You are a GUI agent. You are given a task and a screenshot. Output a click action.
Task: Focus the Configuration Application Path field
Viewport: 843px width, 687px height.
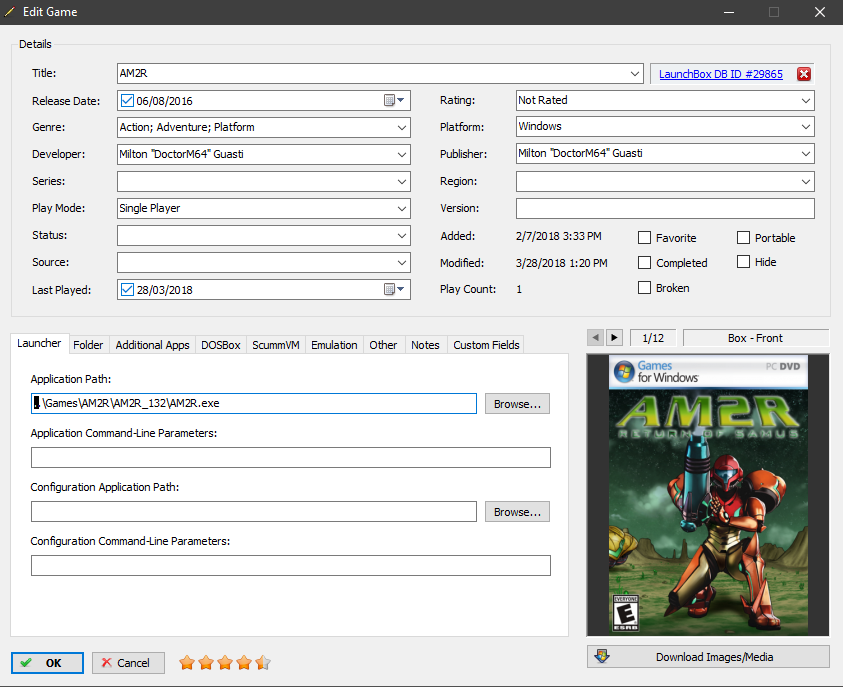(254, 512)
